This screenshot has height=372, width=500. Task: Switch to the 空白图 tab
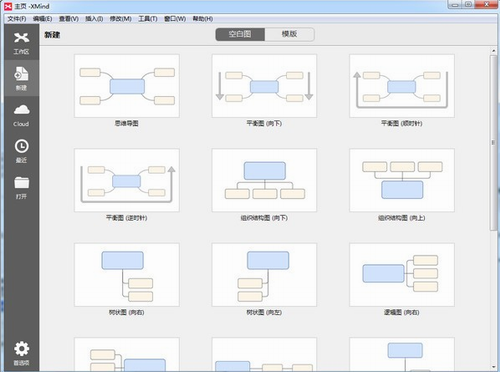coord(240,34)
